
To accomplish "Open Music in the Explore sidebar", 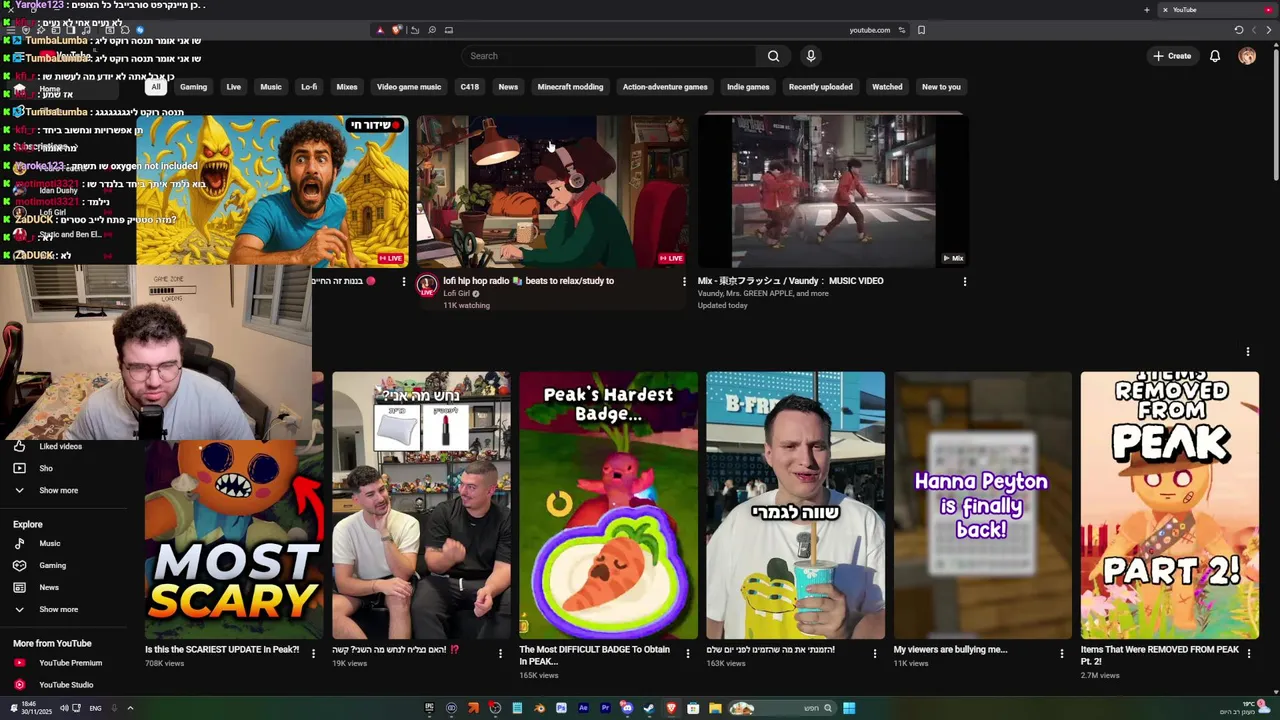I will tap(49, 543).
